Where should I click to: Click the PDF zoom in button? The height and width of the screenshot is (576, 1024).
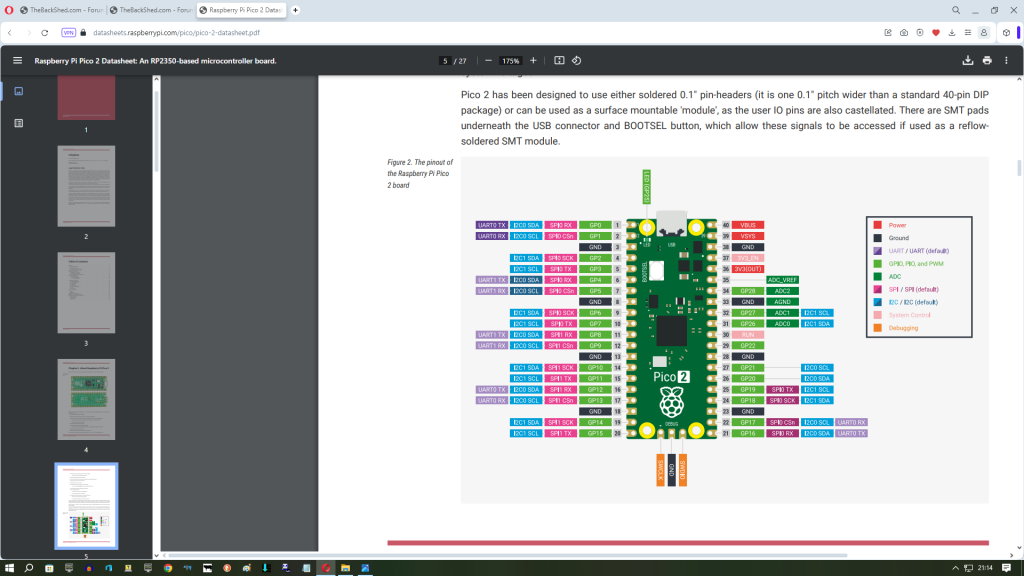tap(533, 60)
